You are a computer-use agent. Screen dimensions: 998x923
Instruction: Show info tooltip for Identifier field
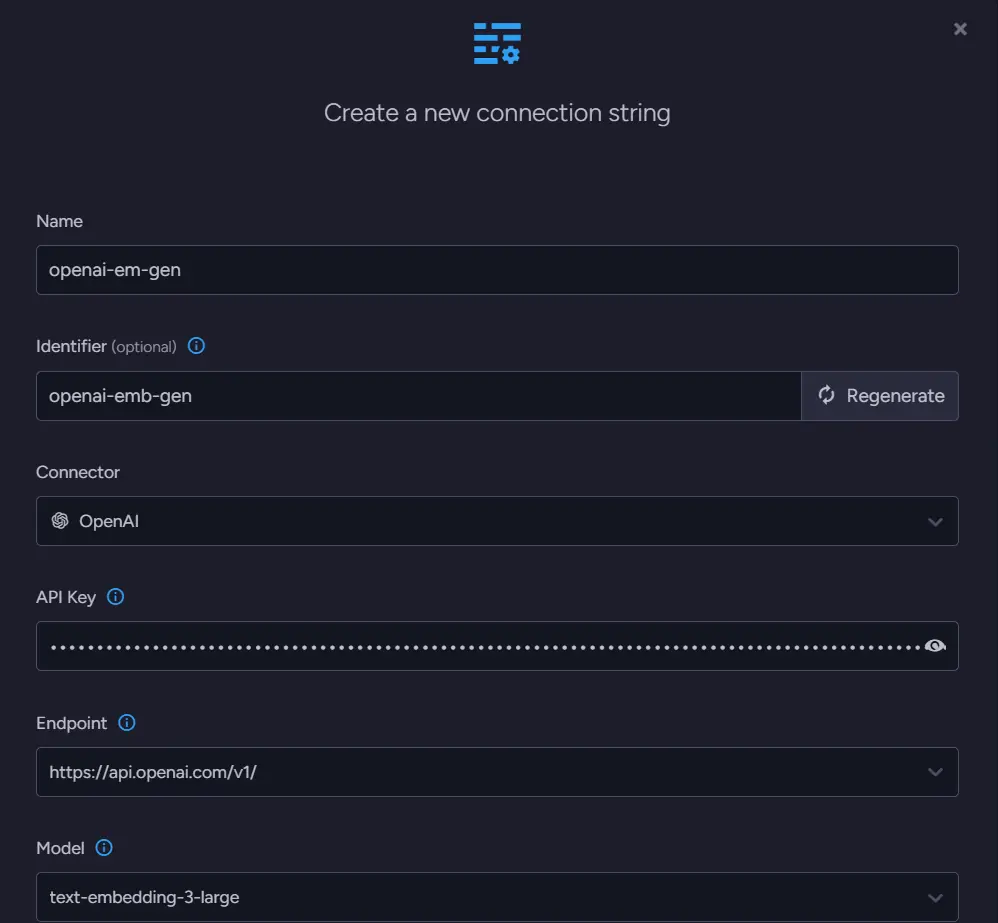click(197, 346)
